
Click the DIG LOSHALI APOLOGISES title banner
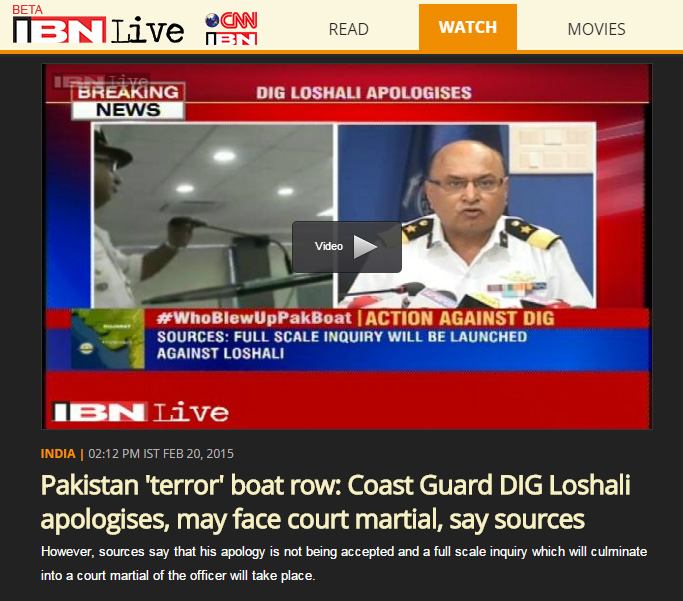364,93
